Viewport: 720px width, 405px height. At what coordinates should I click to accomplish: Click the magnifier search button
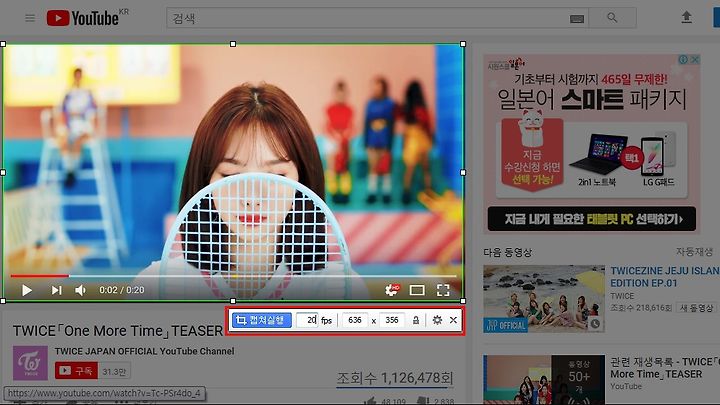(612, 18)
